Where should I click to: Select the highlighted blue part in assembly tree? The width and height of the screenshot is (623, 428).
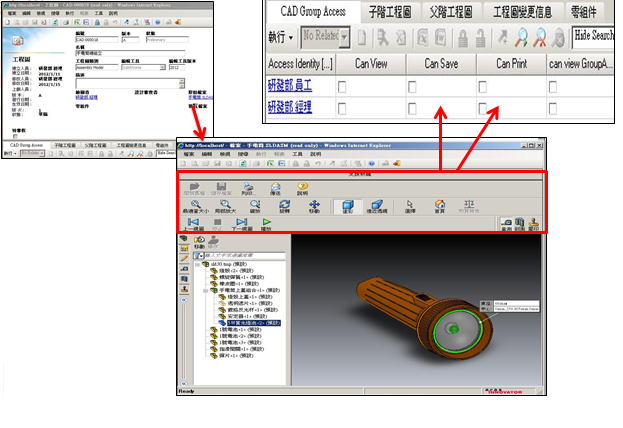pyautogui.click(x=253, y=323)
